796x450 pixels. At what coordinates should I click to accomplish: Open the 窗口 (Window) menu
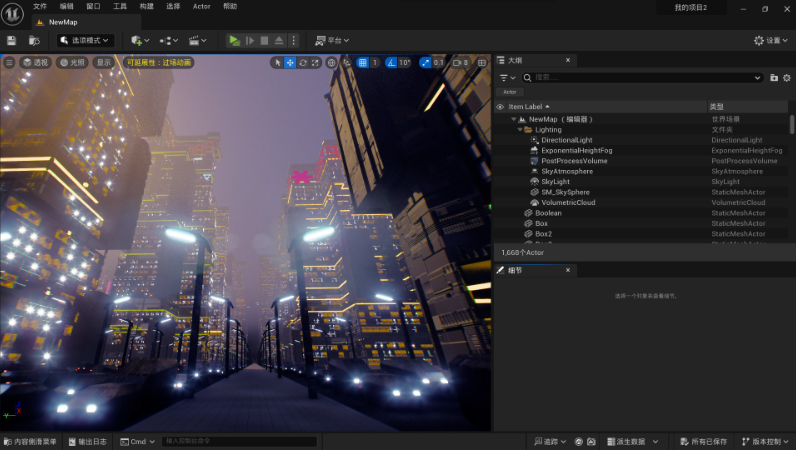[x=93, y=7]
